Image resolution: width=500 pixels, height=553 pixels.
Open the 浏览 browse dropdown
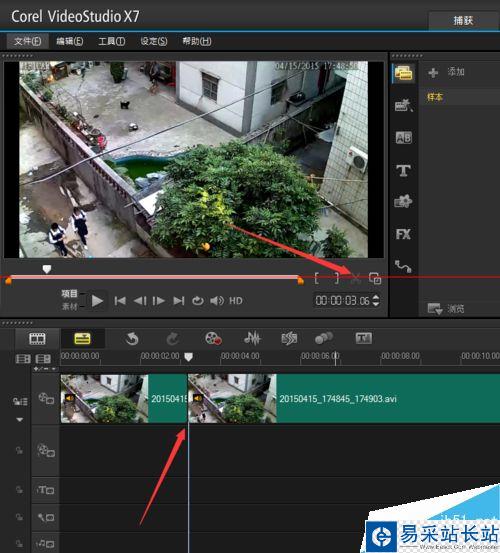446,309
